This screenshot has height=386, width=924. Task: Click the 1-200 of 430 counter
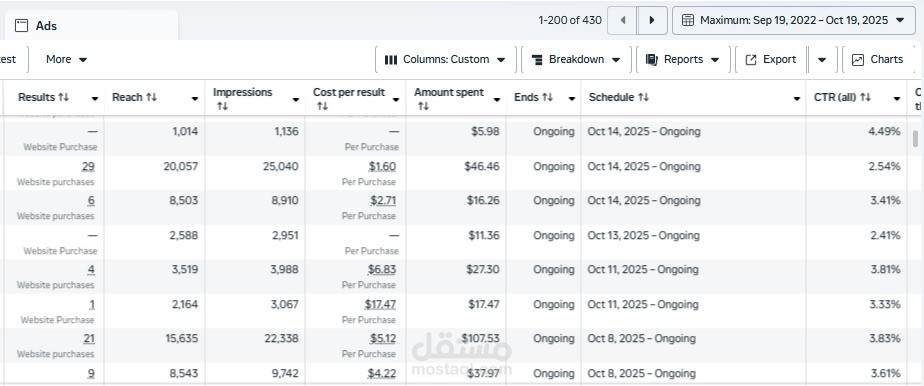click(x=570, y=20)
